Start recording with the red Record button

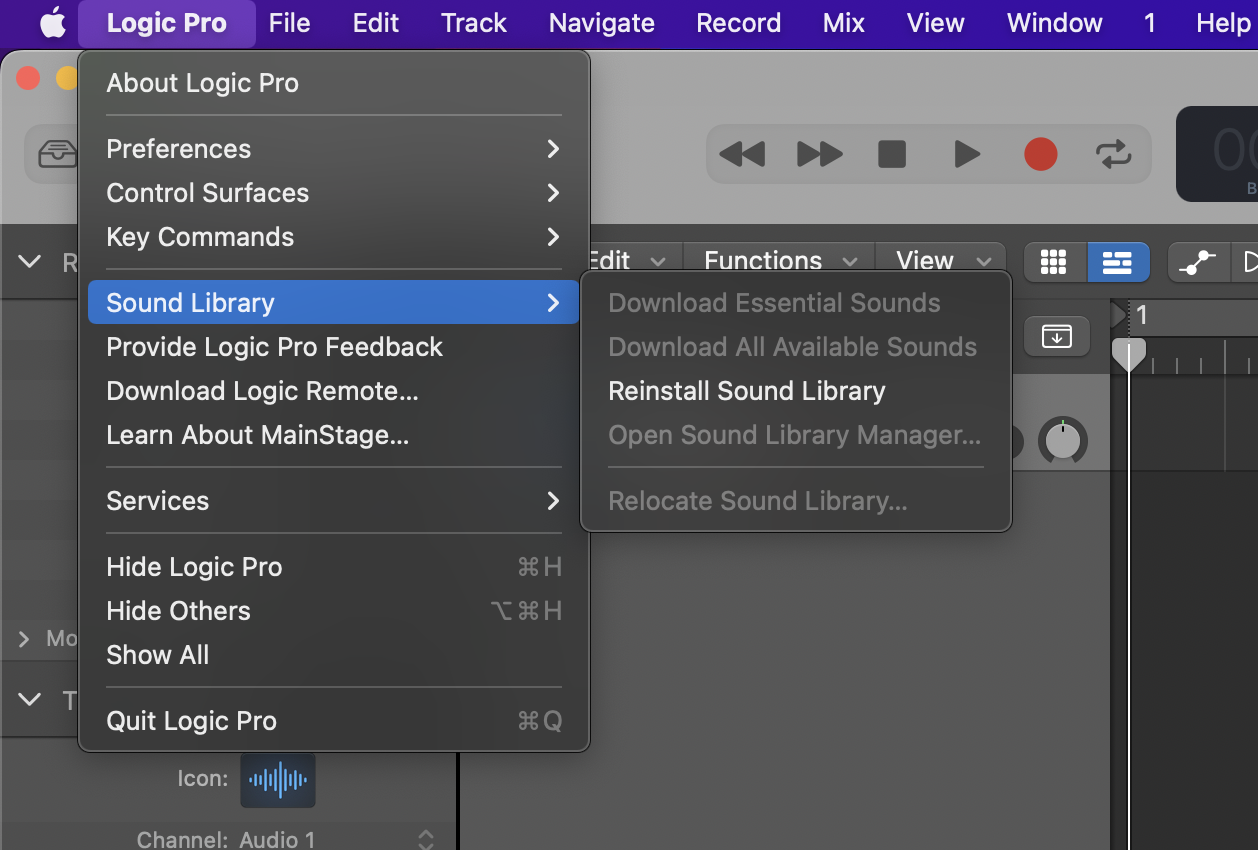click(1041, 154)
